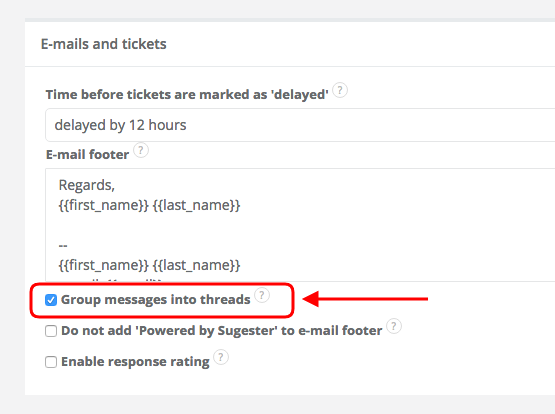Place cursor on the 'Regards,' line in footer
This screenshot has height=414, width=555.
[x=87, y=185]
